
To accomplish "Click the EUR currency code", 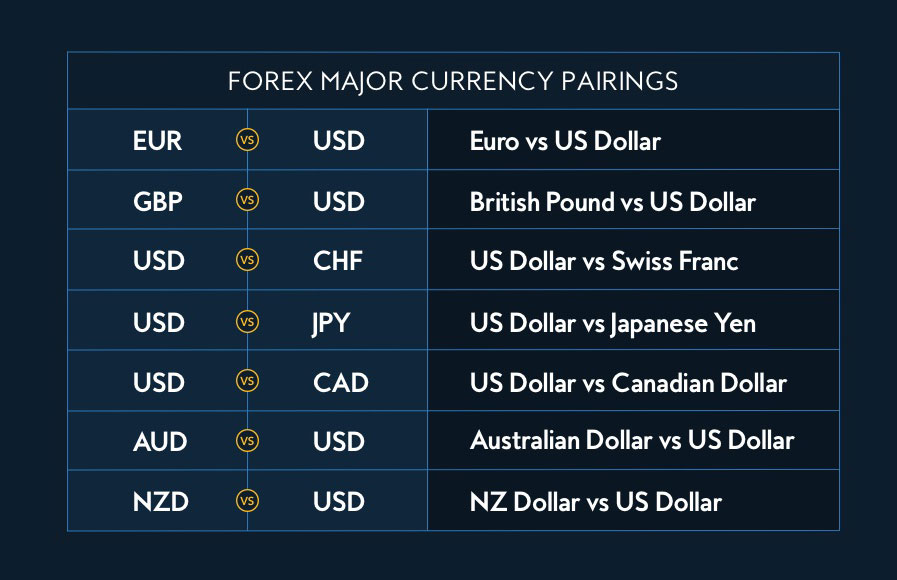I will (157, 141).
